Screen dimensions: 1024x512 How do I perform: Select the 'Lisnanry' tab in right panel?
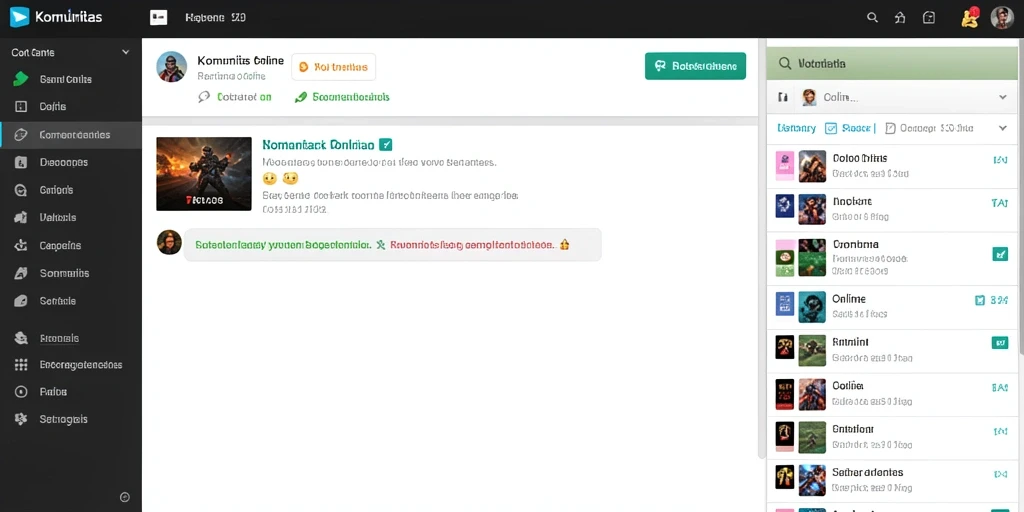pyautogui.click(x=796, y=128)
